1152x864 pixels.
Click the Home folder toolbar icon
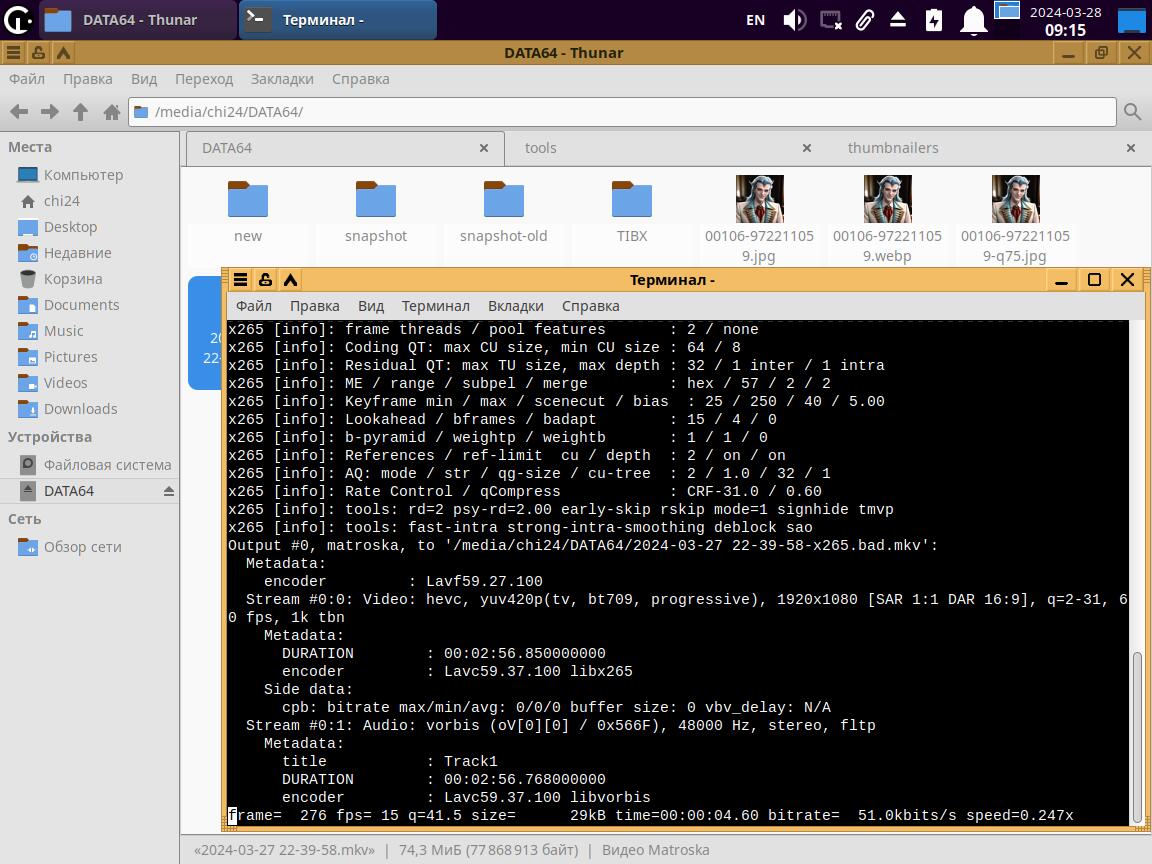point(112,112)
